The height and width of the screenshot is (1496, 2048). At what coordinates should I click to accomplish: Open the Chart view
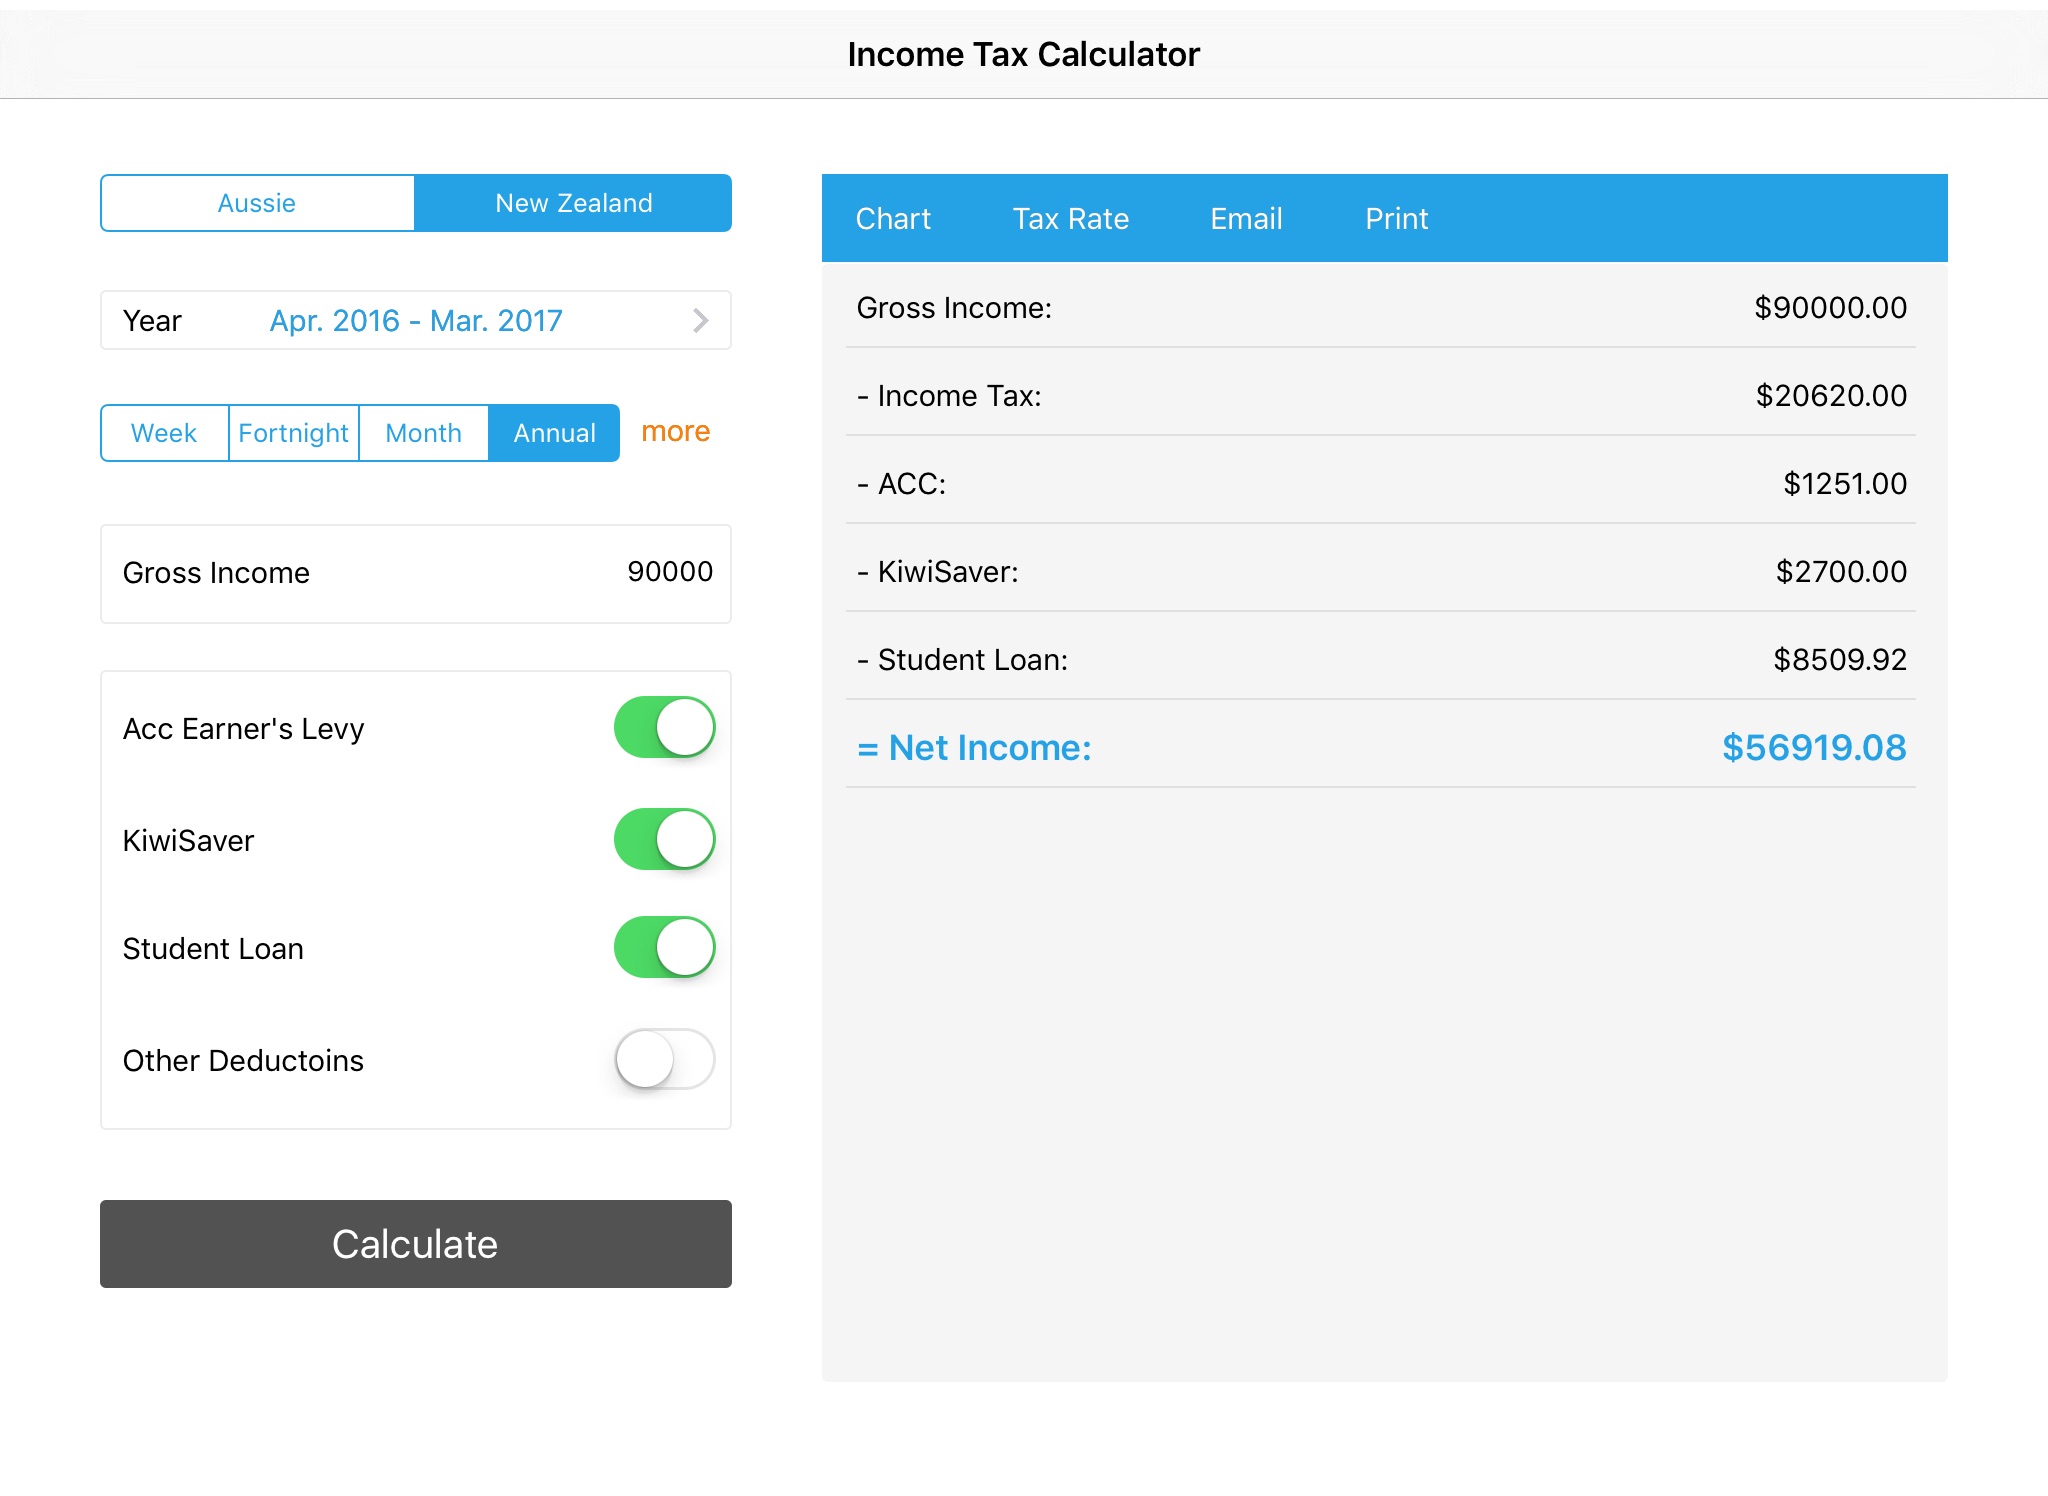(893, 219)
